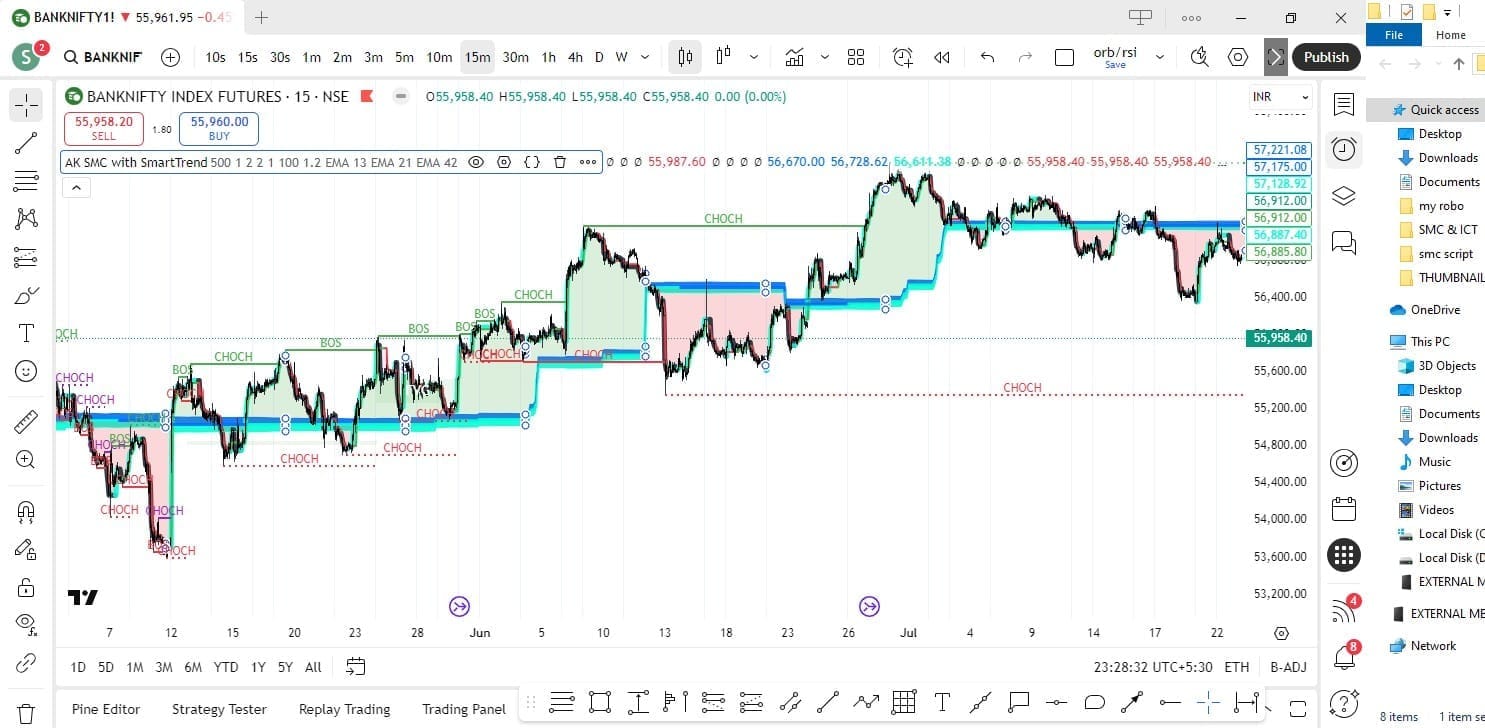The width and height of the screenshot is (1485, 728).
Task: Open the chats panel icon
Action: point(1344,242)
